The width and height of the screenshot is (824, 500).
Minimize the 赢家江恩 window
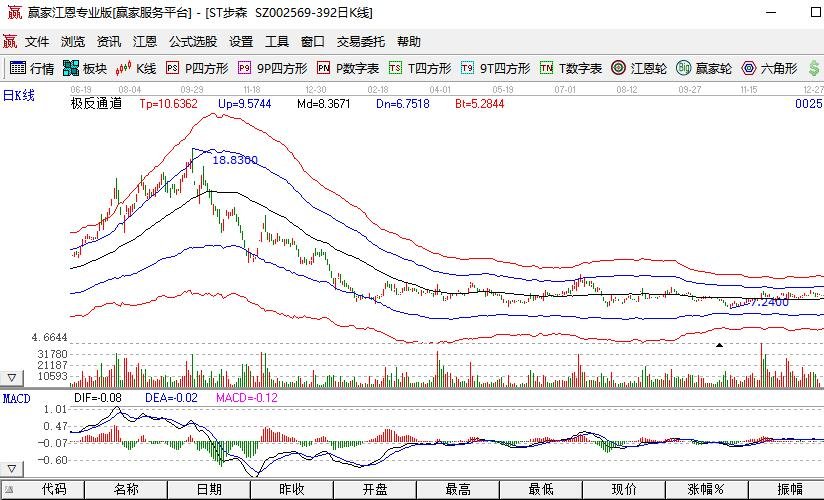coord(771,13)
